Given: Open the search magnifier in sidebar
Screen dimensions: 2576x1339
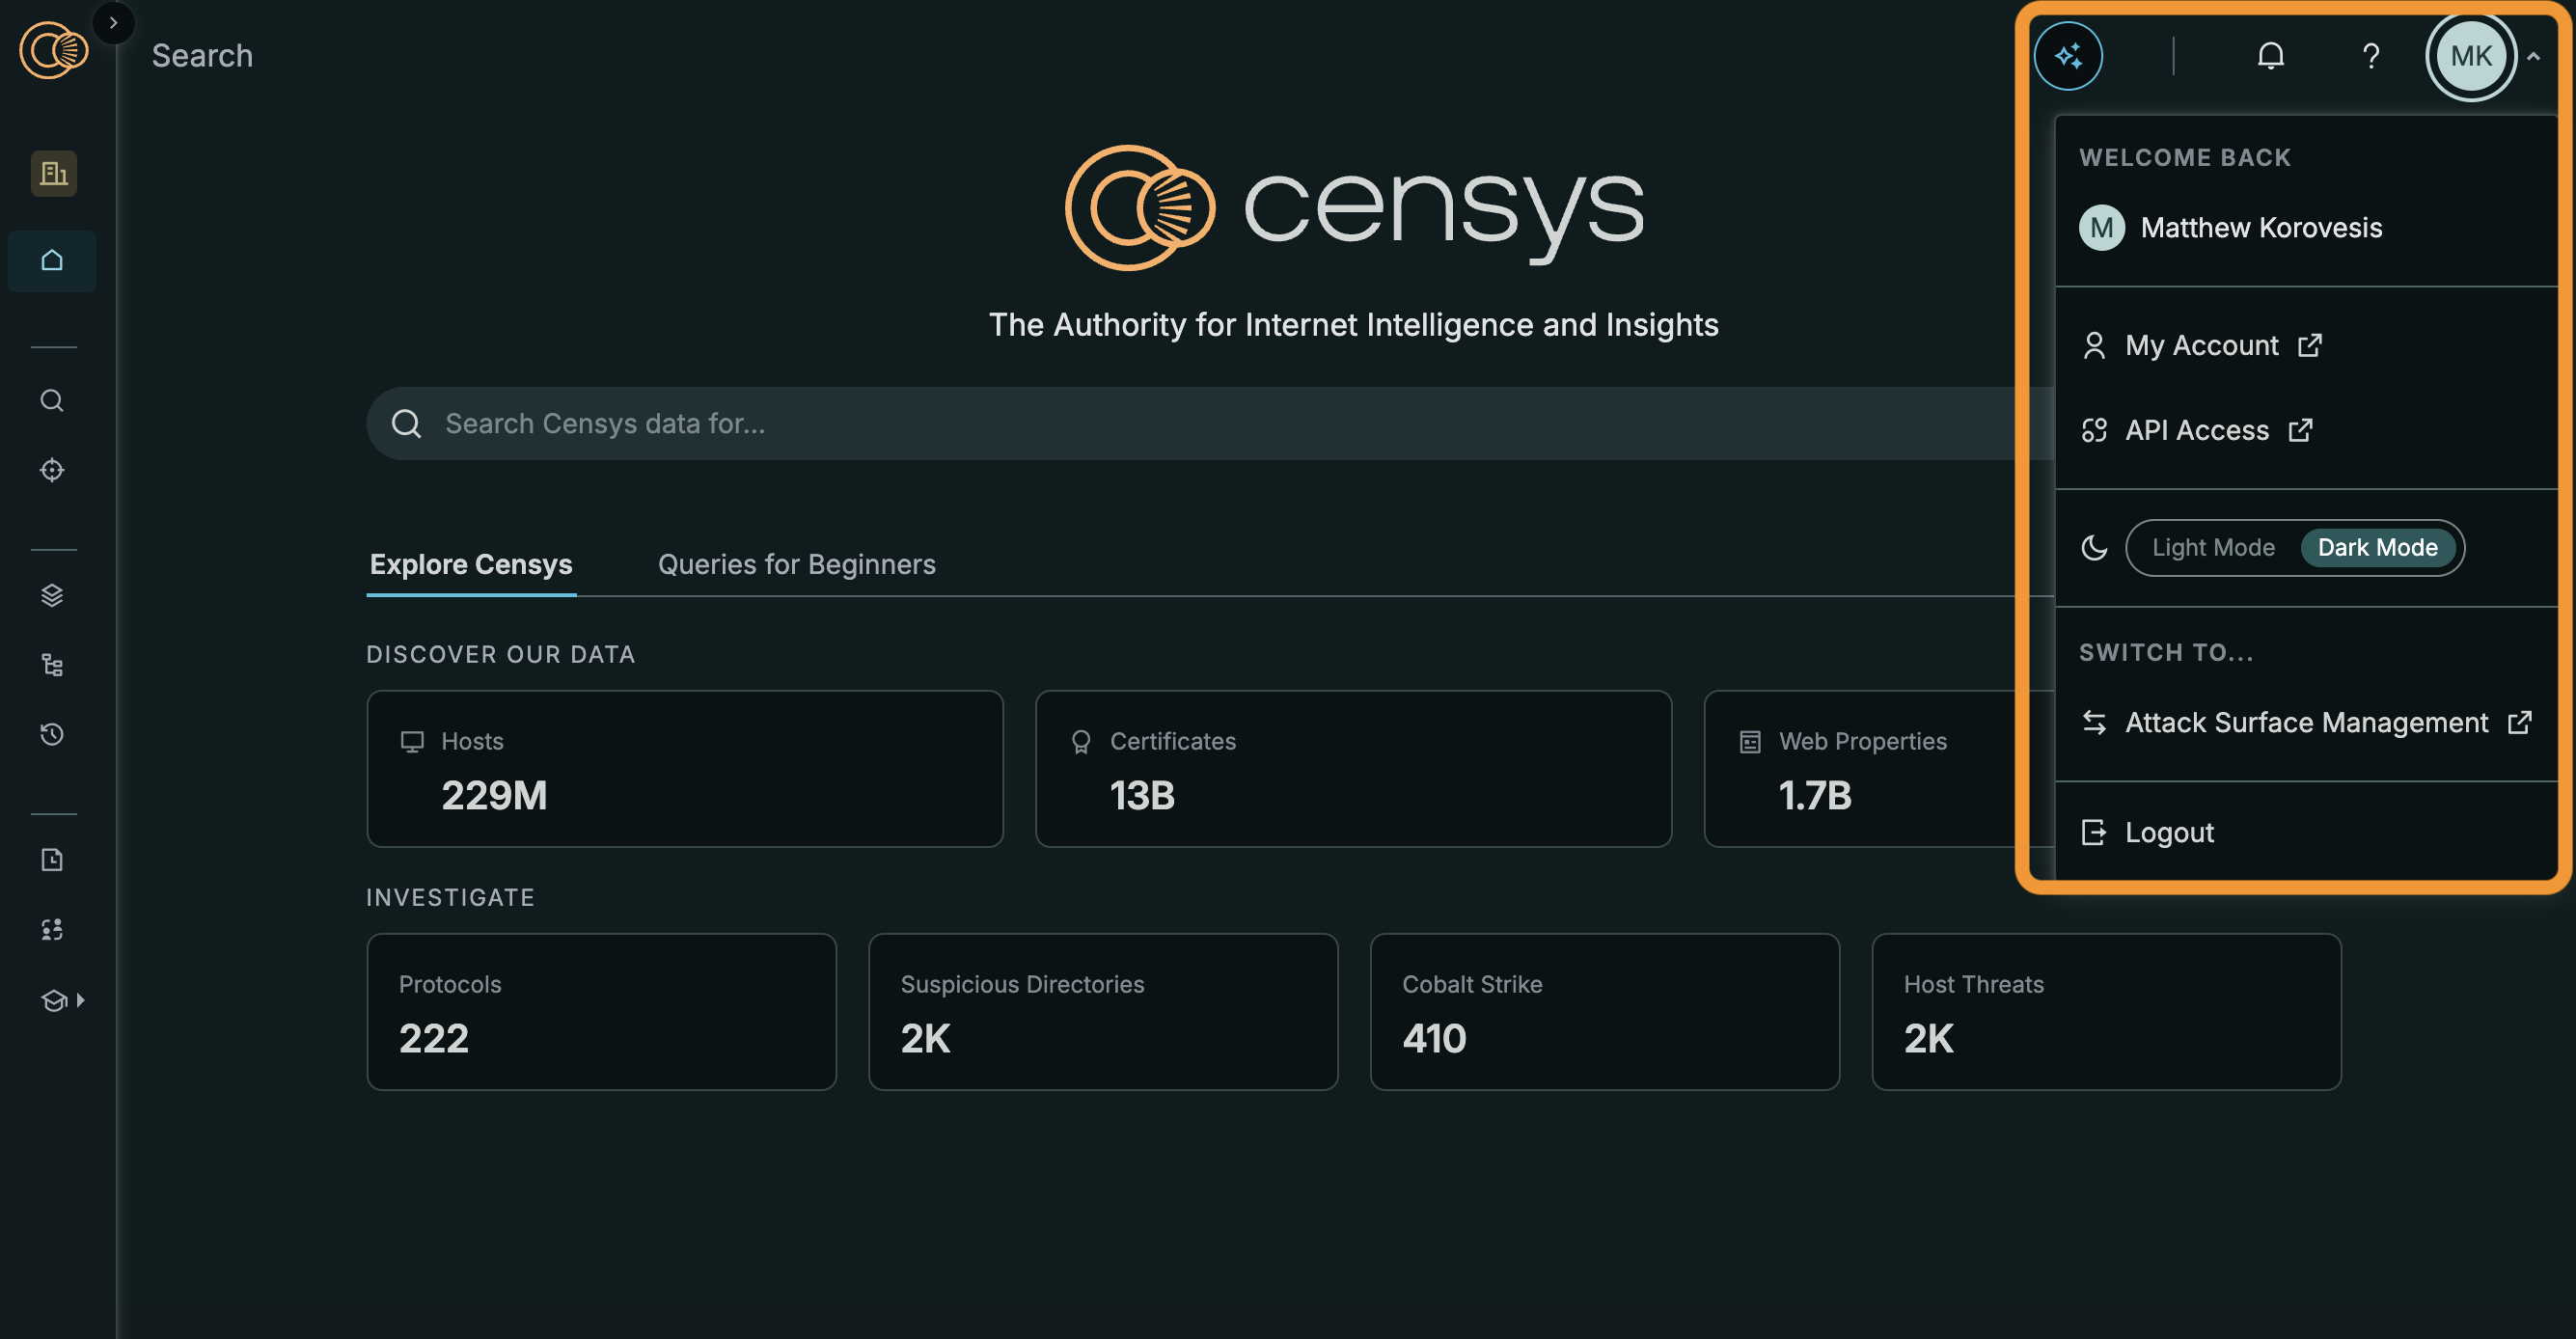Looking at the screenshot, I should (52, 401).
